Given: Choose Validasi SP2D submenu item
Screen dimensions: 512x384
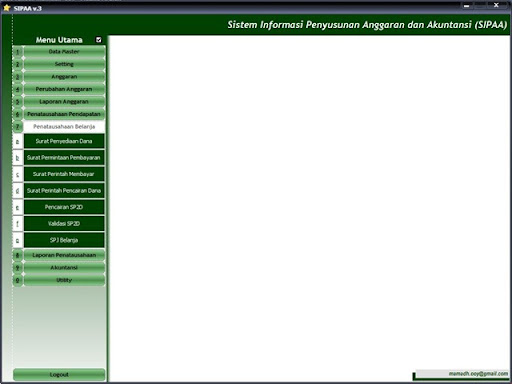Looking at the screenshot, I should (x=64, y=224).
